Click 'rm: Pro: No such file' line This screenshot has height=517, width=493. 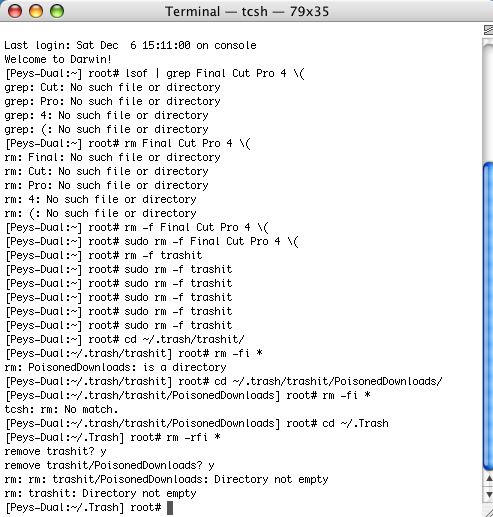click(106, 185)
